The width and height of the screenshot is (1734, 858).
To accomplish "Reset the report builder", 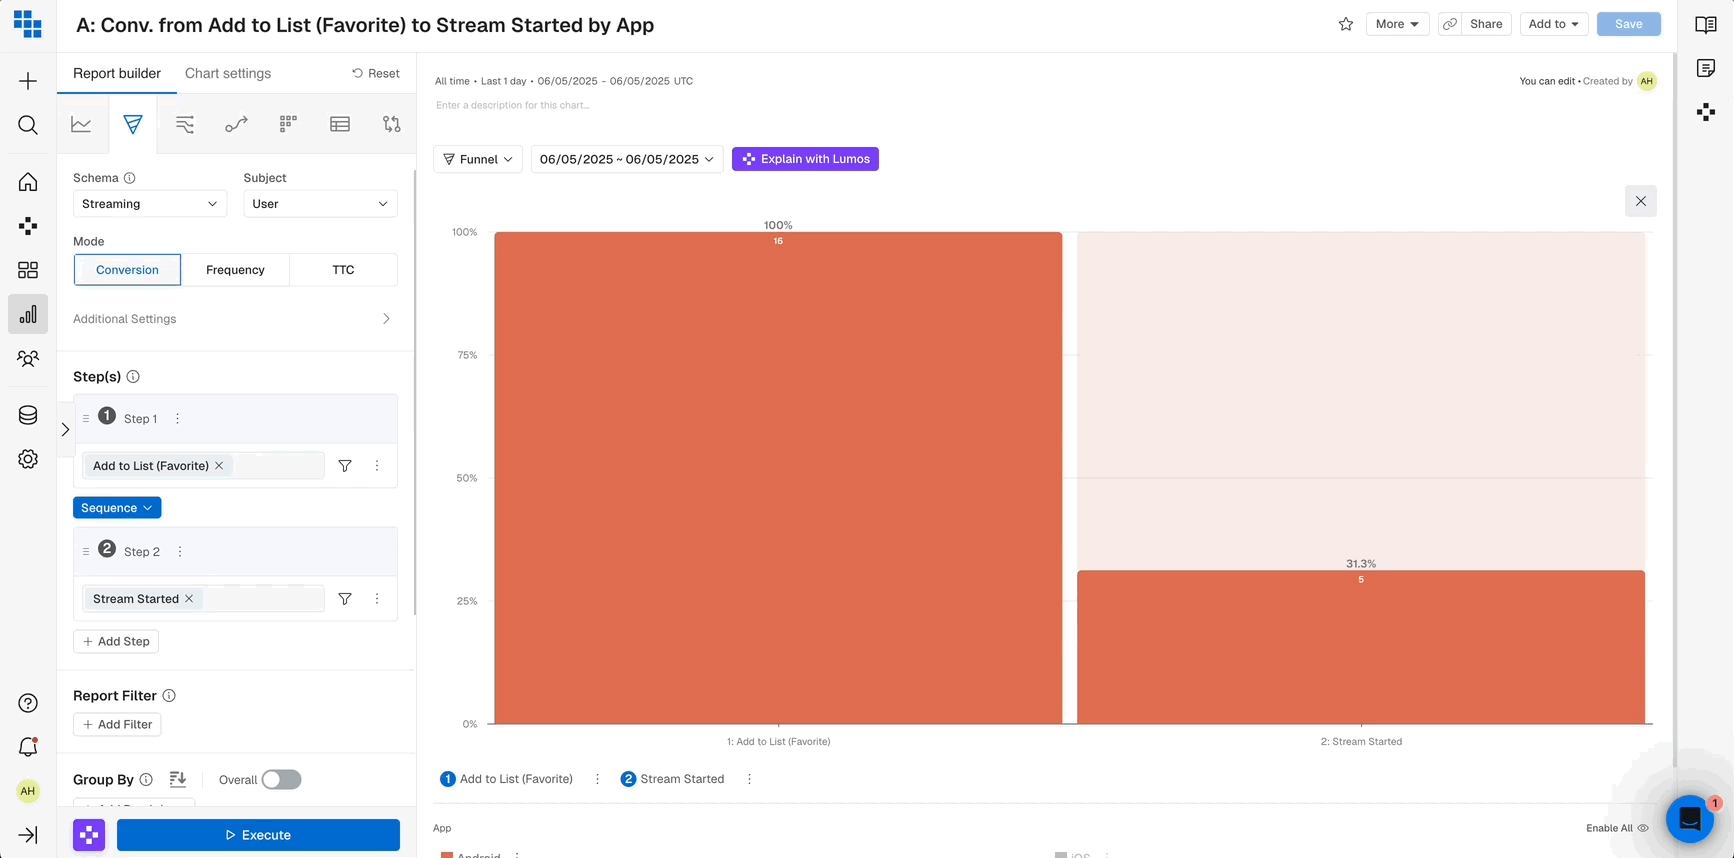I will click(x=376, y=73).
